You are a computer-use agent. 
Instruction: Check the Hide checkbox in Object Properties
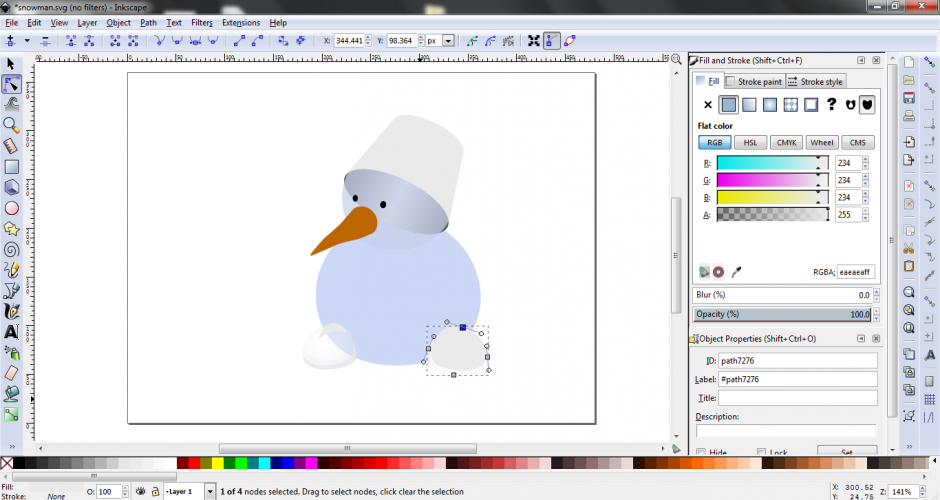click(701, 452)
